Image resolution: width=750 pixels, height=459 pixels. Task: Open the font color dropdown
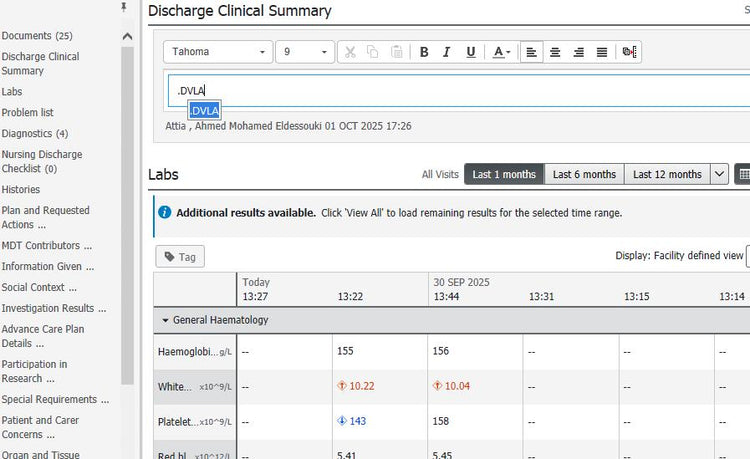tap(508, 52)
